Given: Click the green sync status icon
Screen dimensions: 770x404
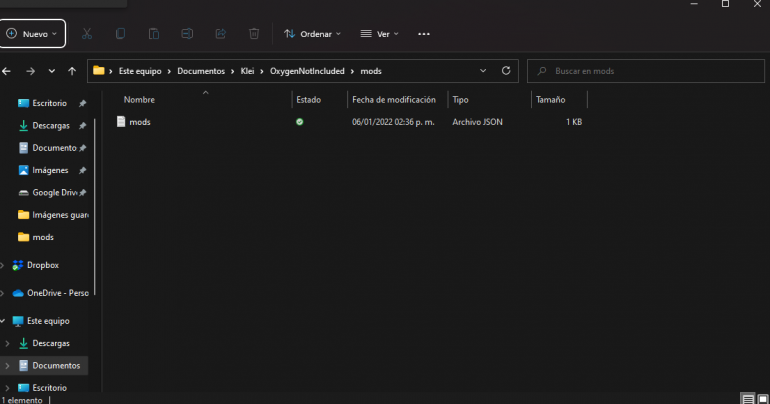Looking at the screenshot, I should coord(300,122).
